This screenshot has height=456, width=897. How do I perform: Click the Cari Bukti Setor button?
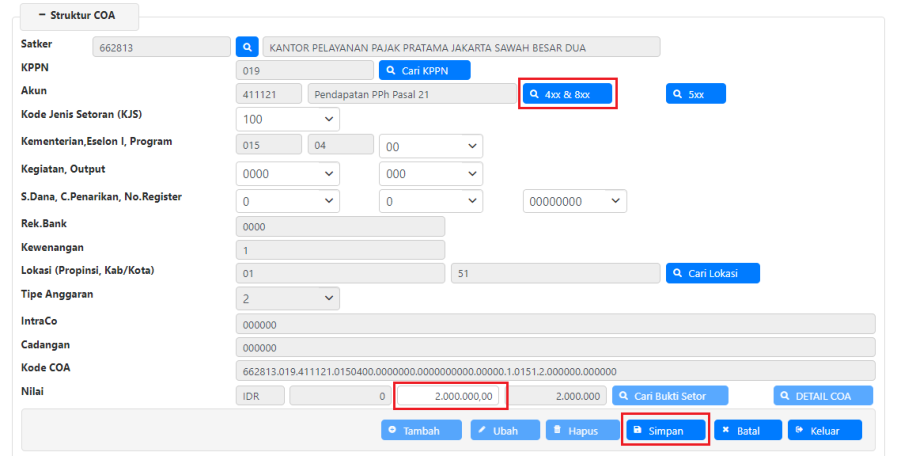coord(669,396)
